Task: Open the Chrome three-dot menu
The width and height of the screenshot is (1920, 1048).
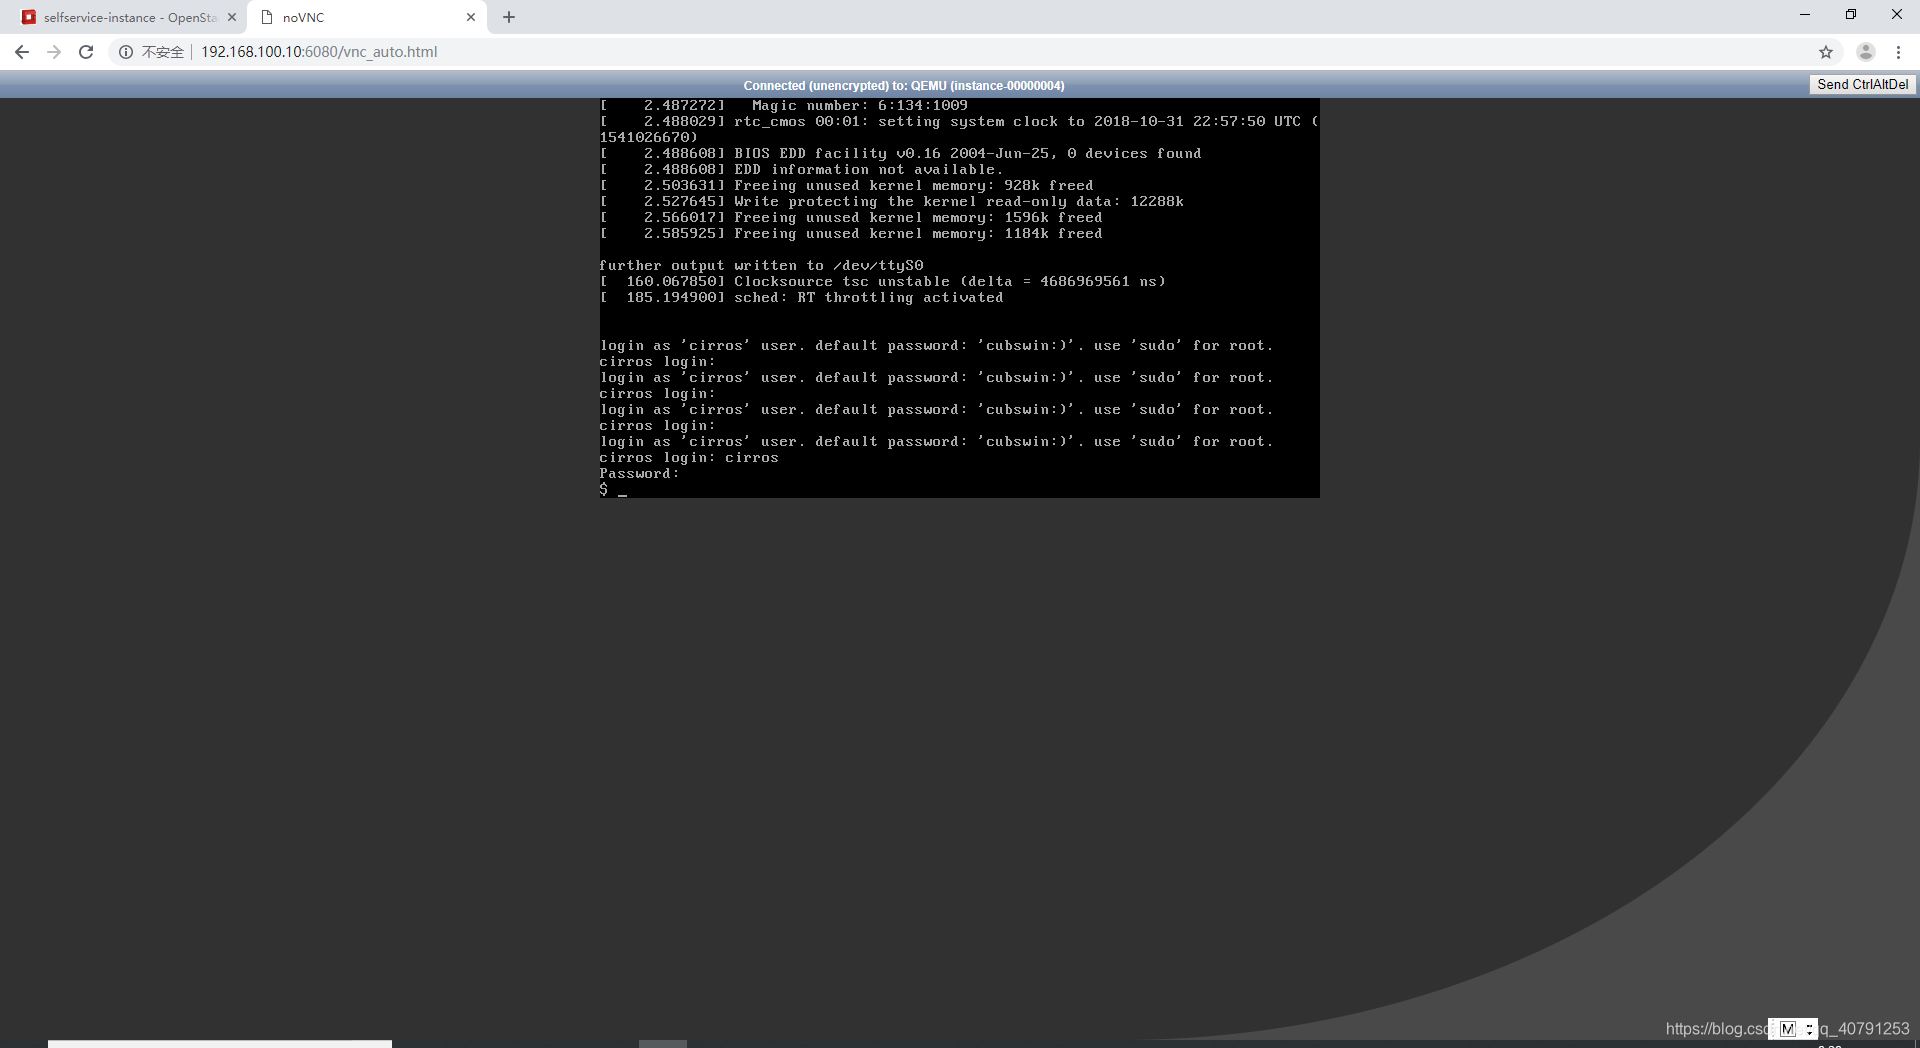Action: pyautogui.click(x=1898, y=52)
